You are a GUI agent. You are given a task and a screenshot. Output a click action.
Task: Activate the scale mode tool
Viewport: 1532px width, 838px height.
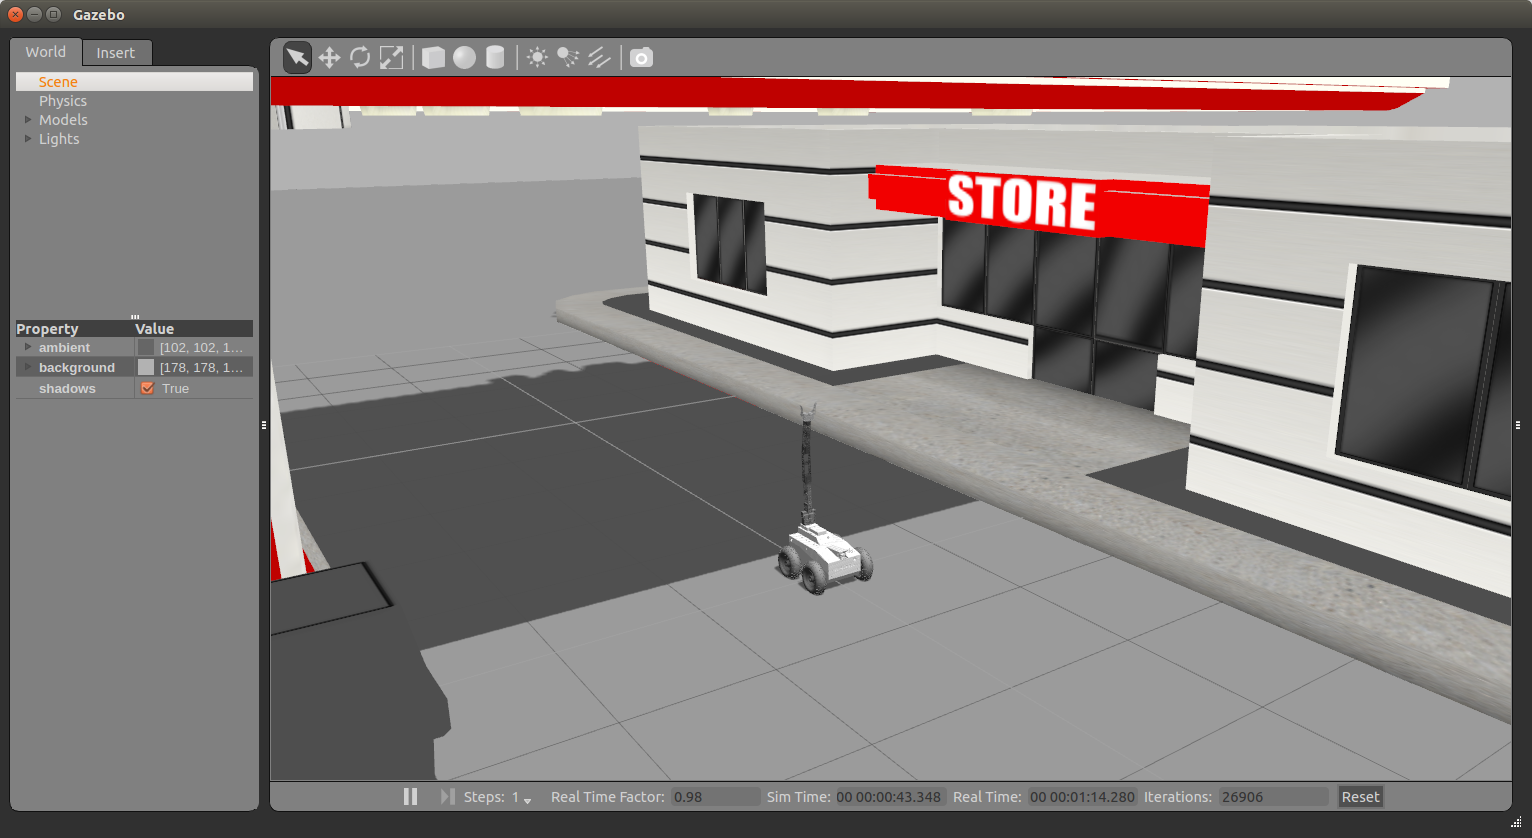(392, 58)
